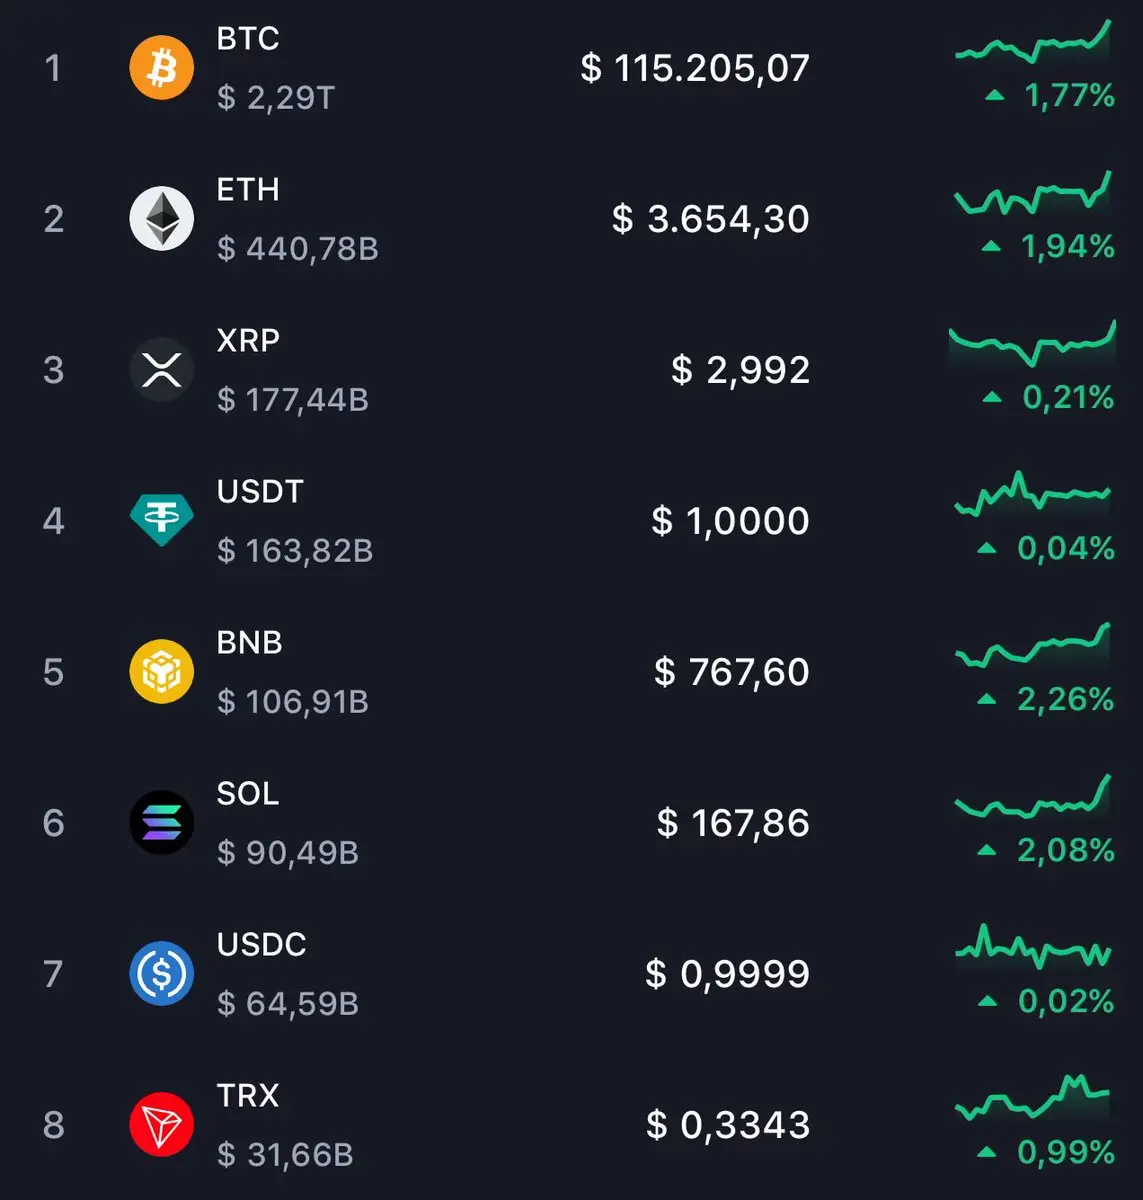The image size is (1143, 1200).
Task: Select row rank number 6
Action: (x=54, y=823)
